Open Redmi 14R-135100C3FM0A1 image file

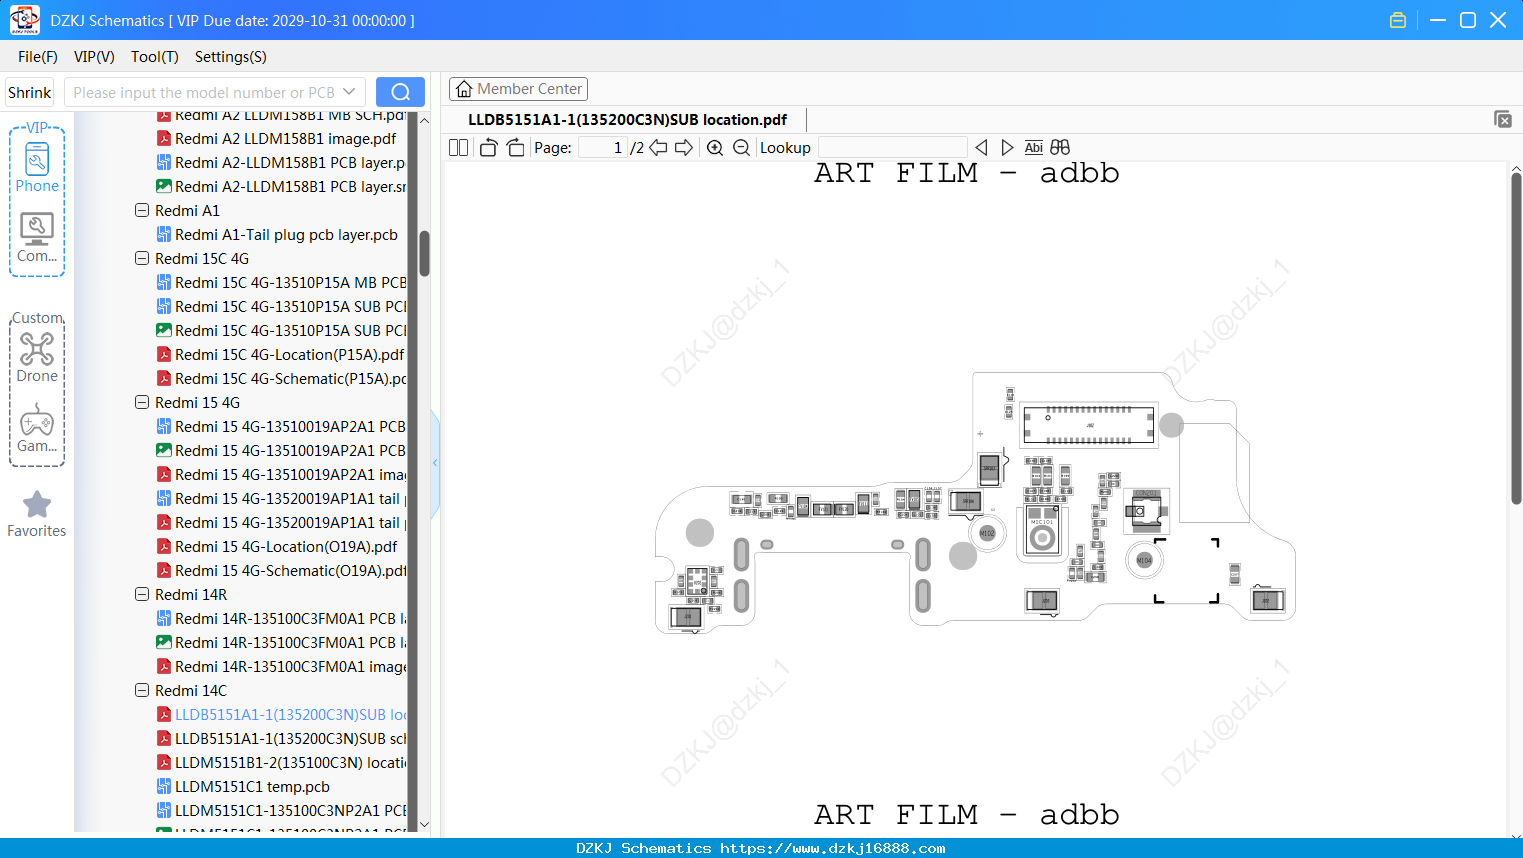tap(282, 667)
